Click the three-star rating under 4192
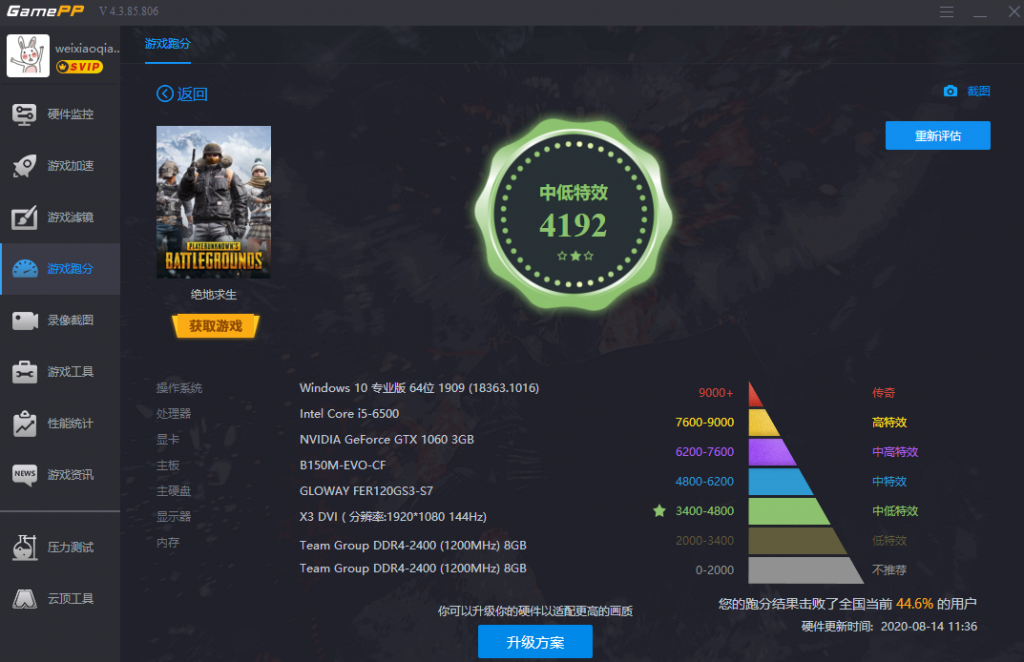The height and width of the screenshot is (662, 1024). tap(575, 256)
